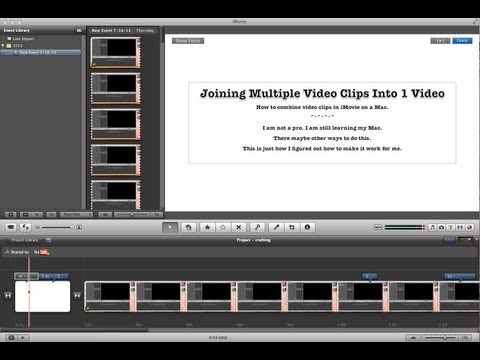The width and height of the screenshot is (480, 360).
Task: Toggle event library list button at bottom-left
Action: coord(11,215)
